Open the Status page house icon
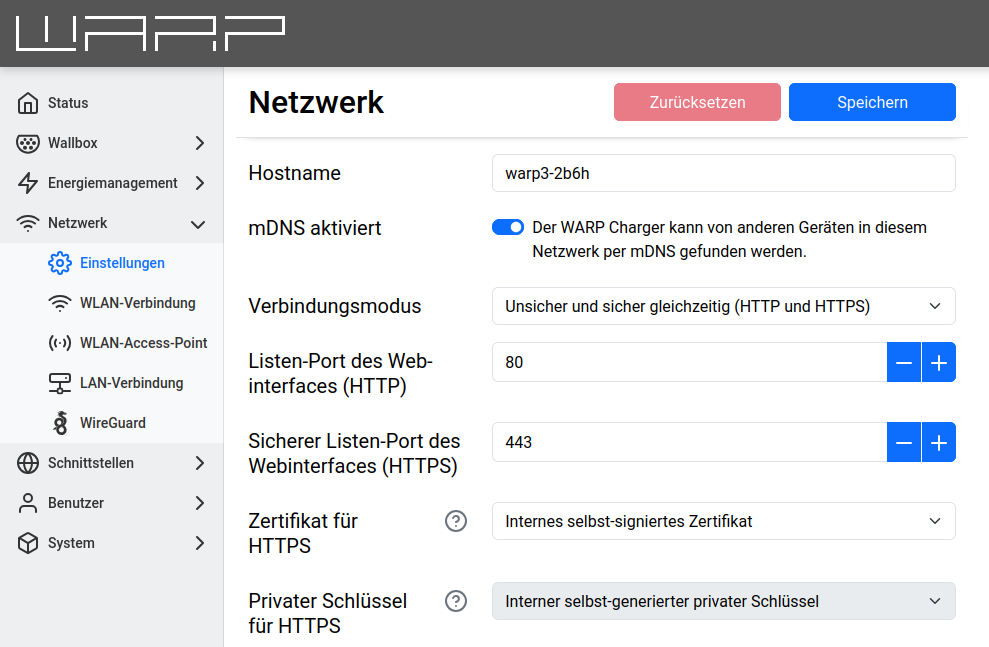This screenshot has height=647, width=989. 29,103
